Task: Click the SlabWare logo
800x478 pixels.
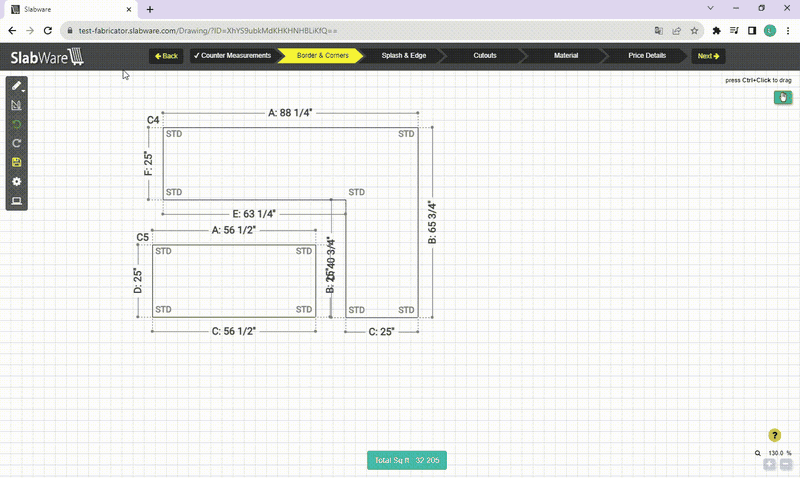Action: click(x=47, y=57)
